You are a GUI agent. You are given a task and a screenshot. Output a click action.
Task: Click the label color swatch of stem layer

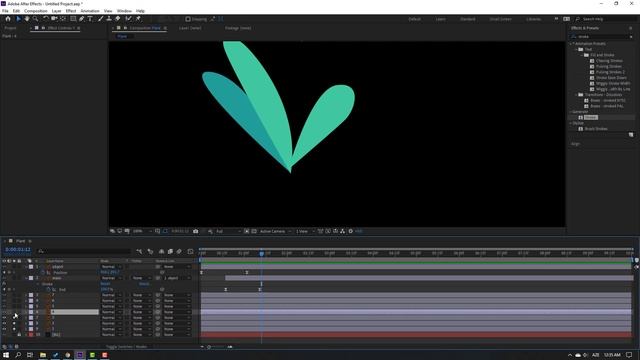31,278
